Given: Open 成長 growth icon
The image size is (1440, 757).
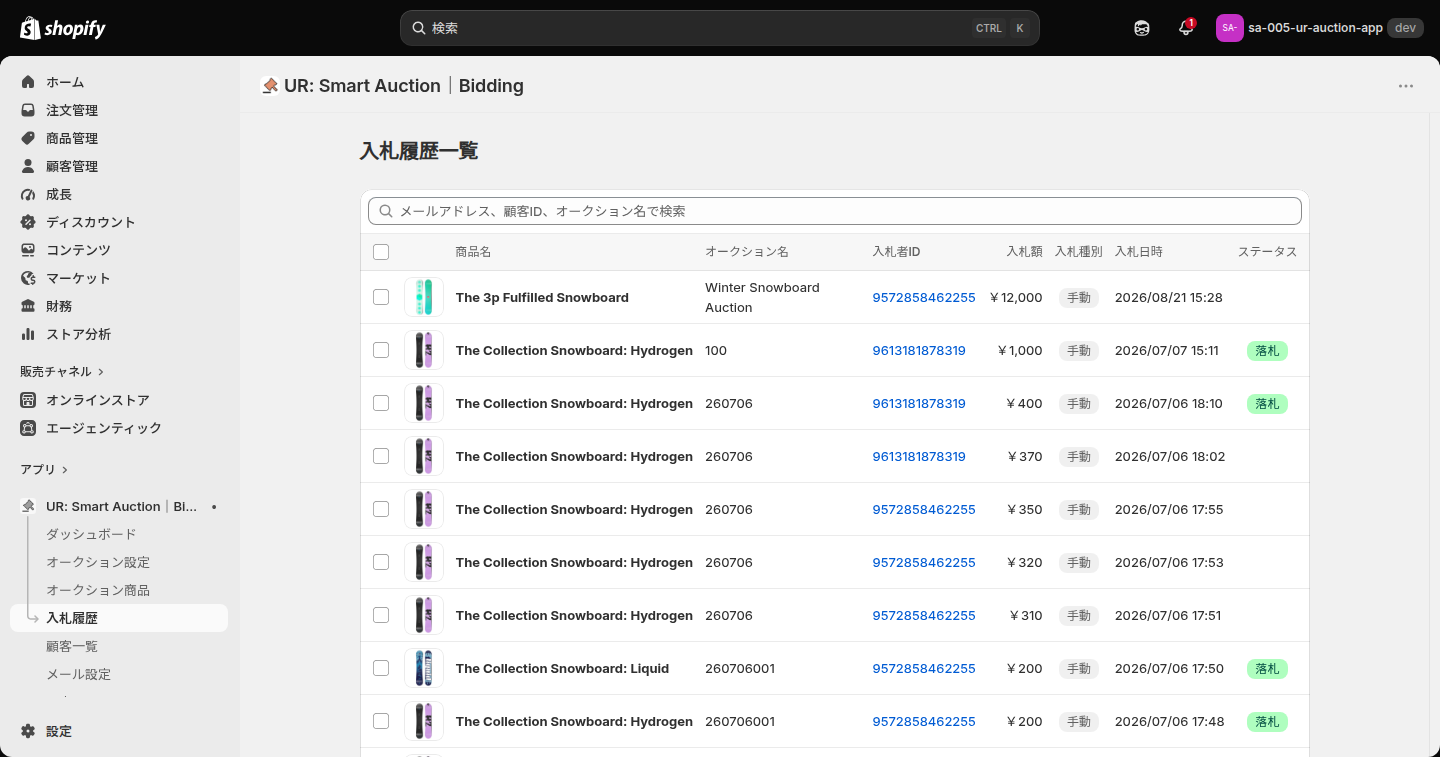Looking at the screenshot, I should coord(28,194).
